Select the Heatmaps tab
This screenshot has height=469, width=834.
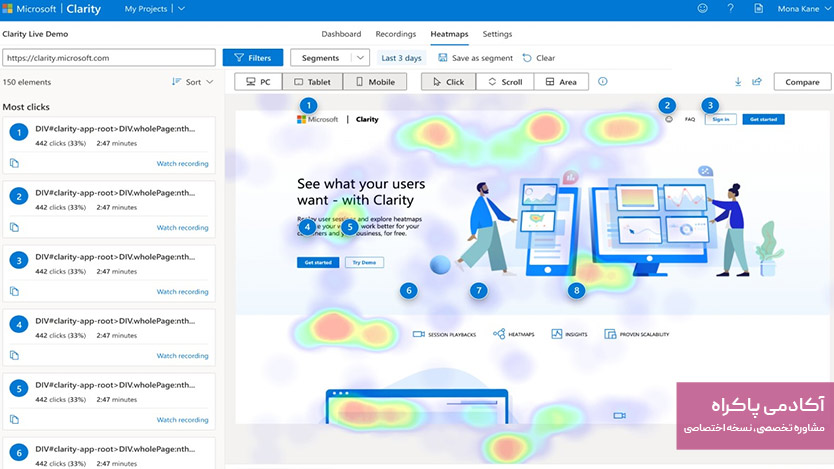click(449, 34)
